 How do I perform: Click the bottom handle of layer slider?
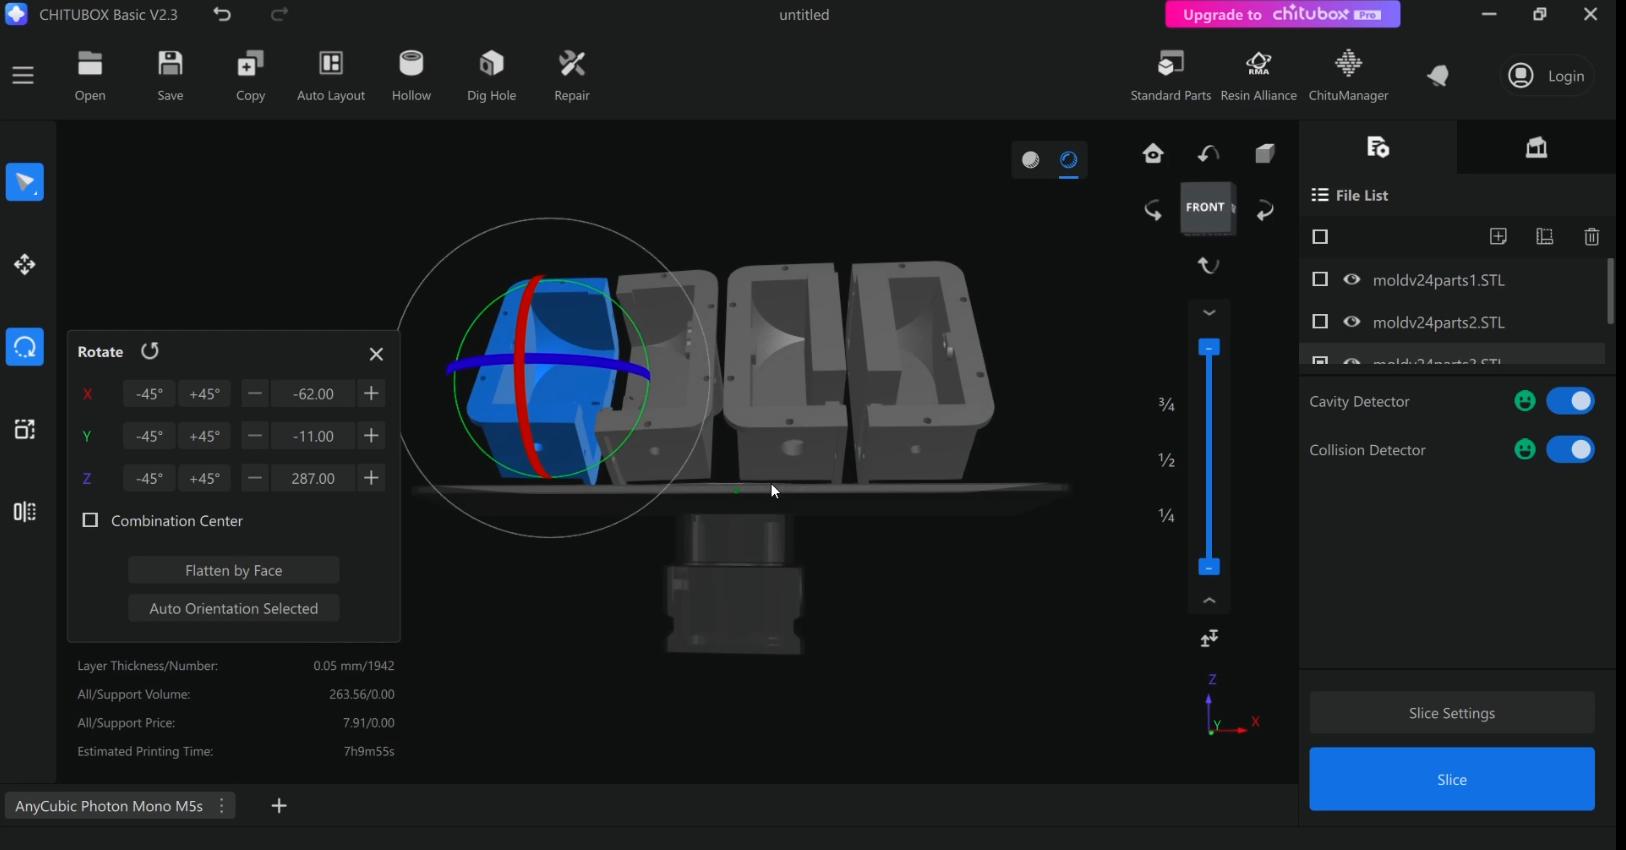tap(1209, 567)
